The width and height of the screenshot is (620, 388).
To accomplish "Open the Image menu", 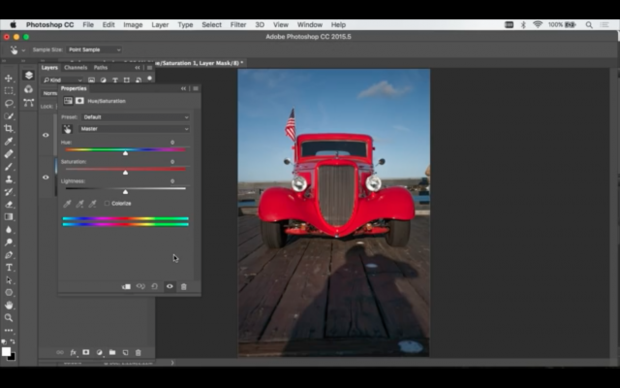I will (x=133, y=25).
